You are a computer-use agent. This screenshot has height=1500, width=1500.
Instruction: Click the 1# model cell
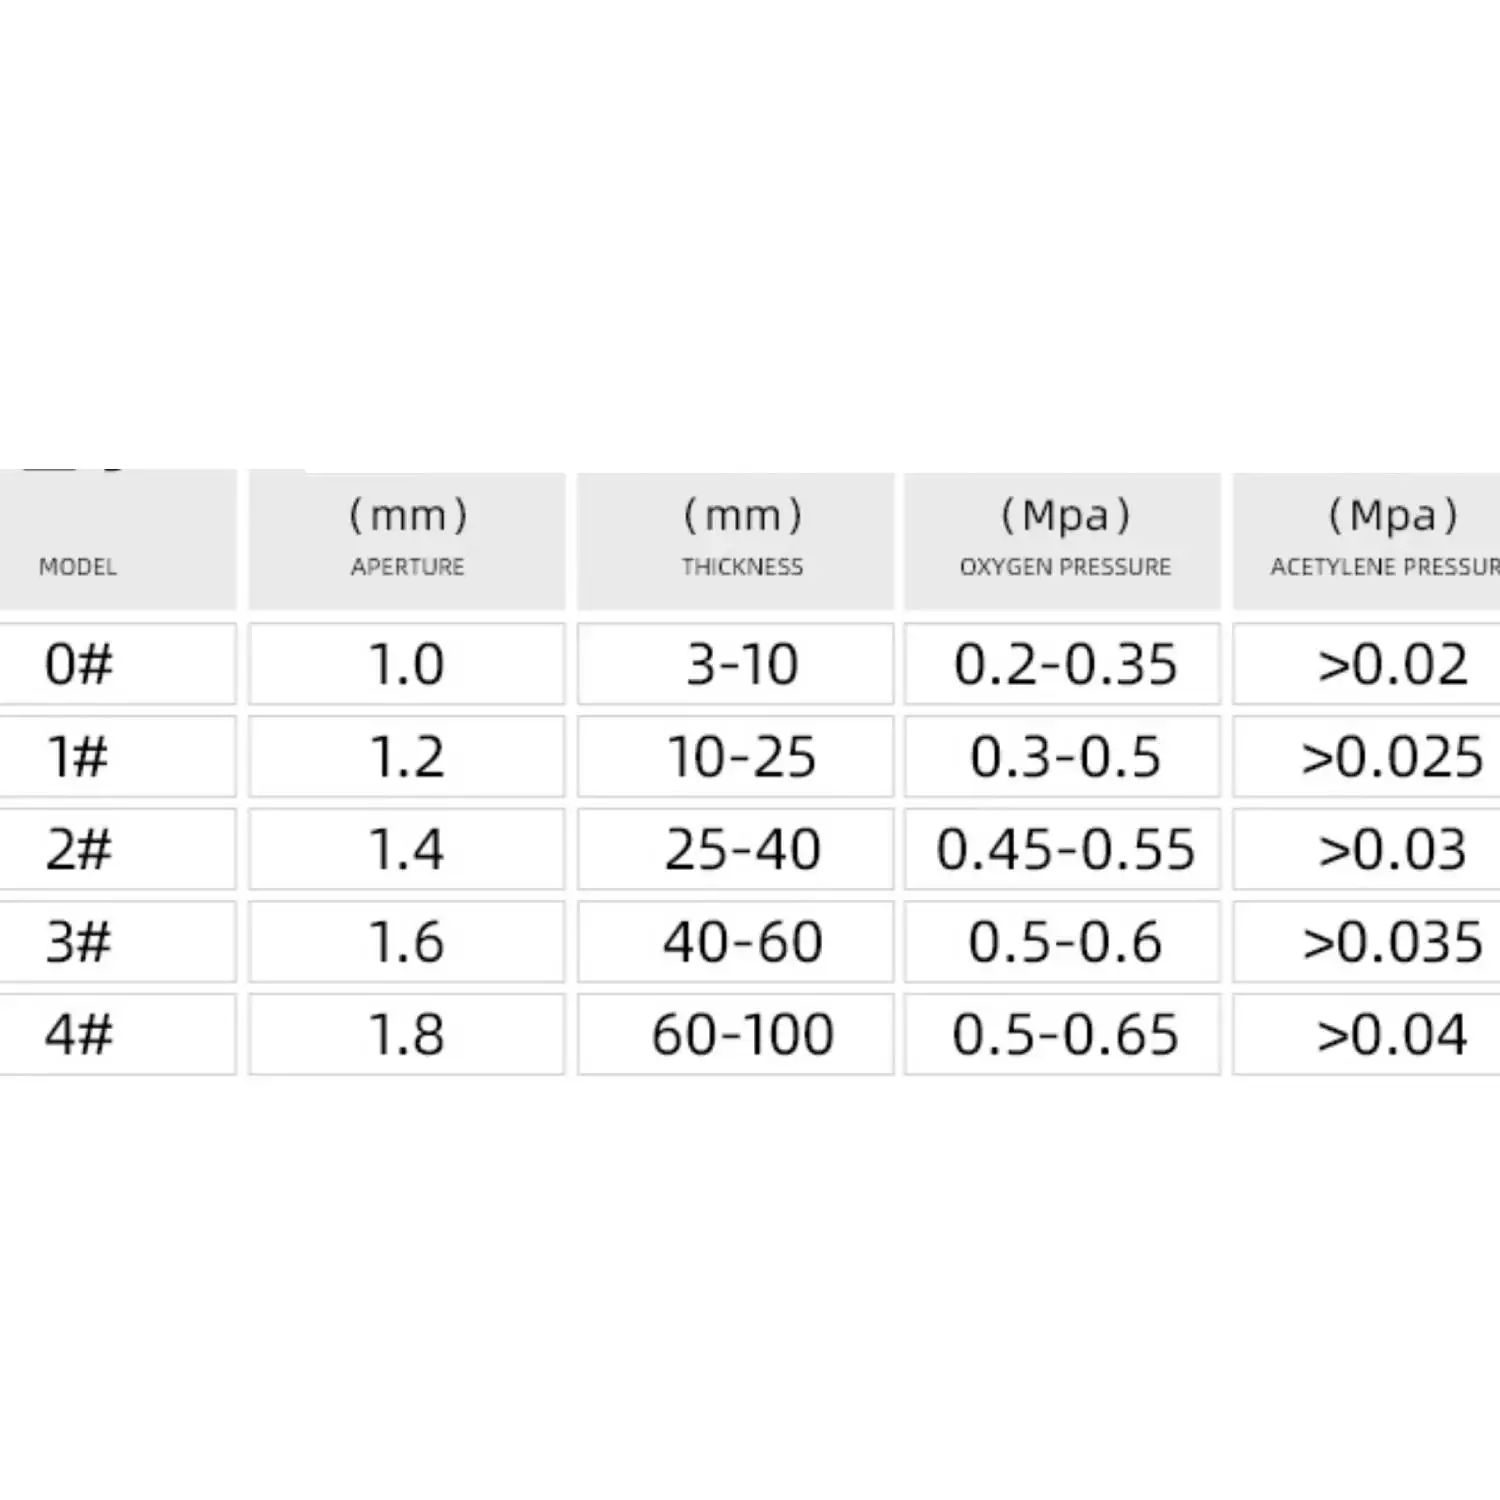point(79,757)
